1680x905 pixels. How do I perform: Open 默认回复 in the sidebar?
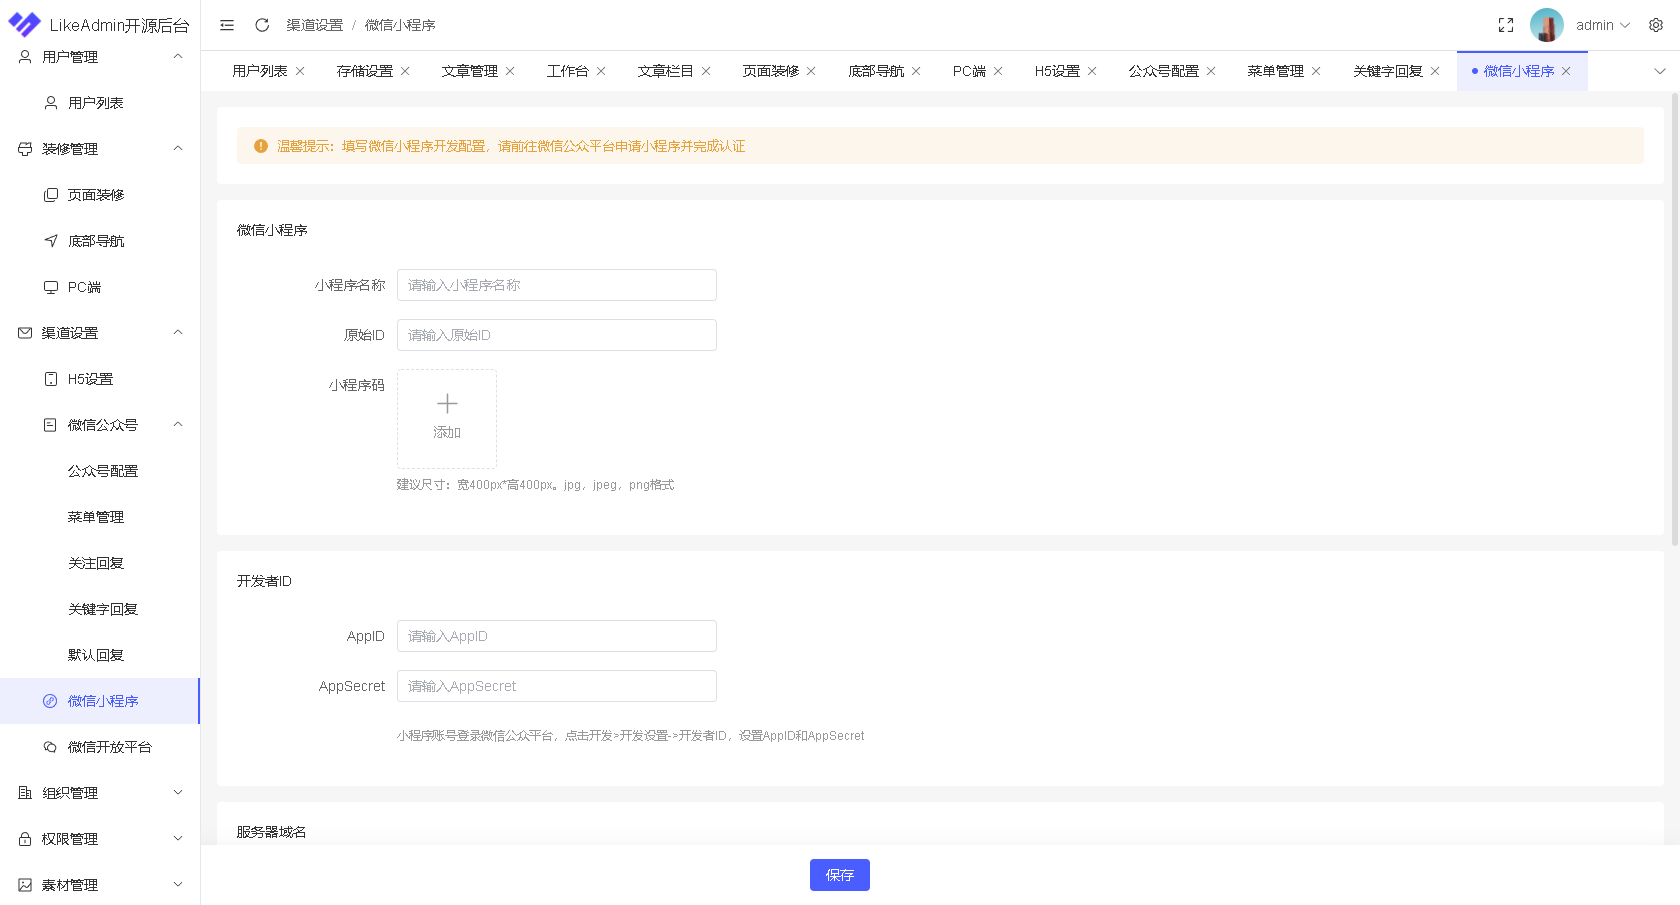point(100,655)
